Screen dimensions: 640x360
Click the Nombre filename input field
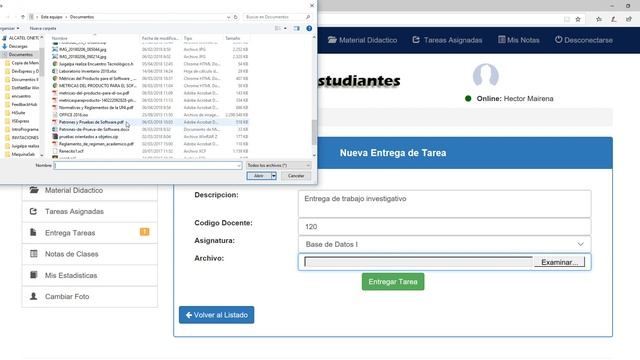tap(148, 165)
